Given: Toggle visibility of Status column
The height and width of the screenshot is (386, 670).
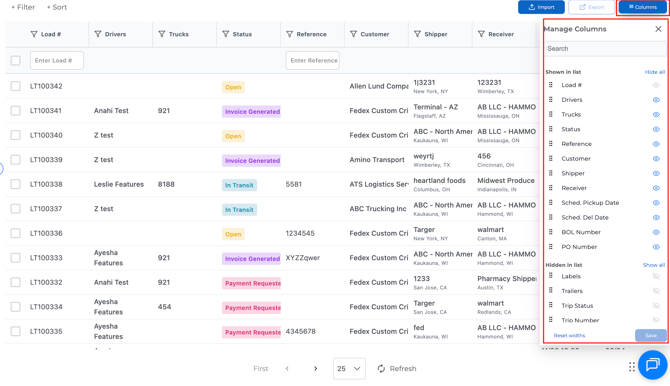Looking at the screenshot, I should point(656,130).
